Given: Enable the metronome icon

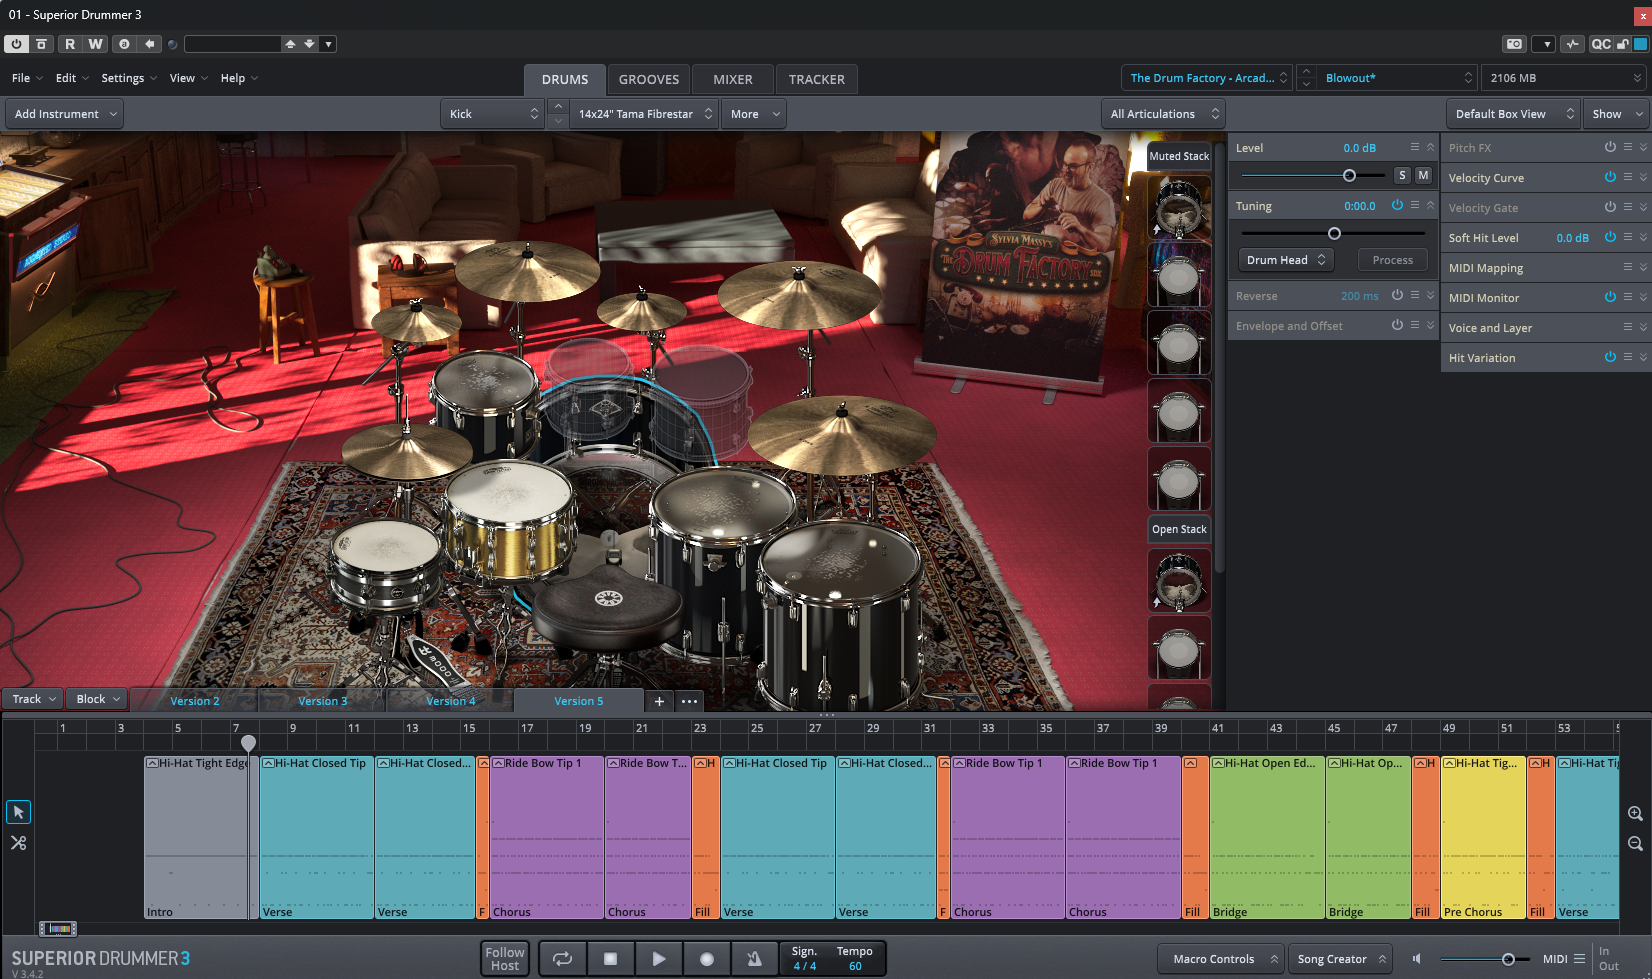Looking at the screenshot, I should click(x=754, y=958).
